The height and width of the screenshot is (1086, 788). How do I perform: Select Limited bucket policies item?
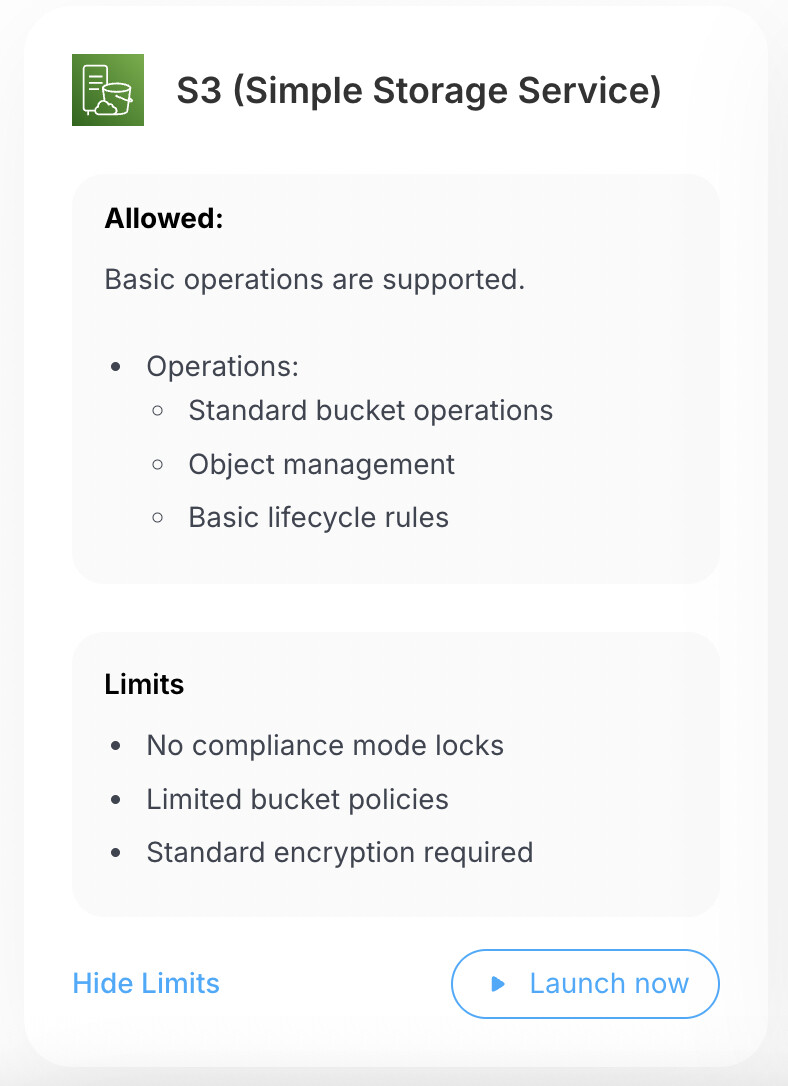298,800
